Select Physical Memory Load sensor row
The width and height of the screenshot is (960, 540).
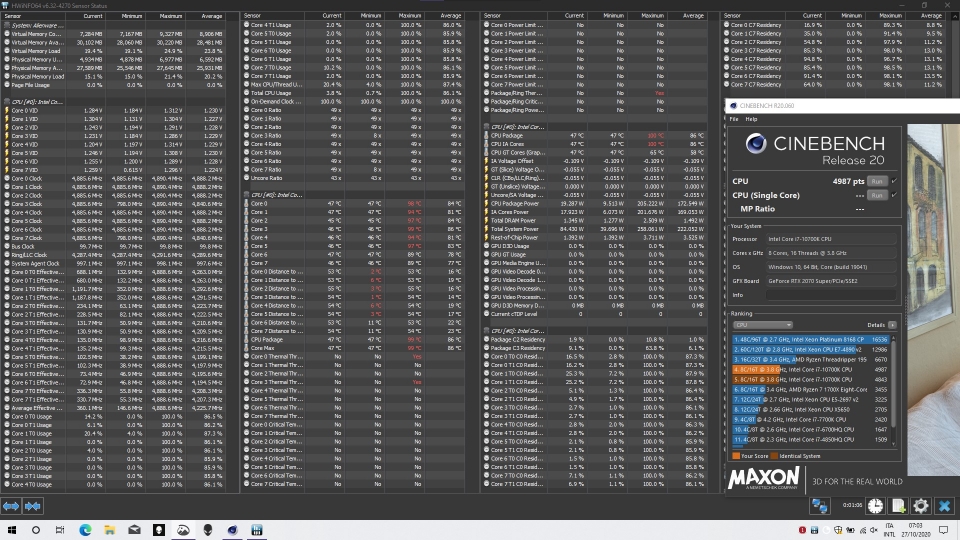[114, 77]
